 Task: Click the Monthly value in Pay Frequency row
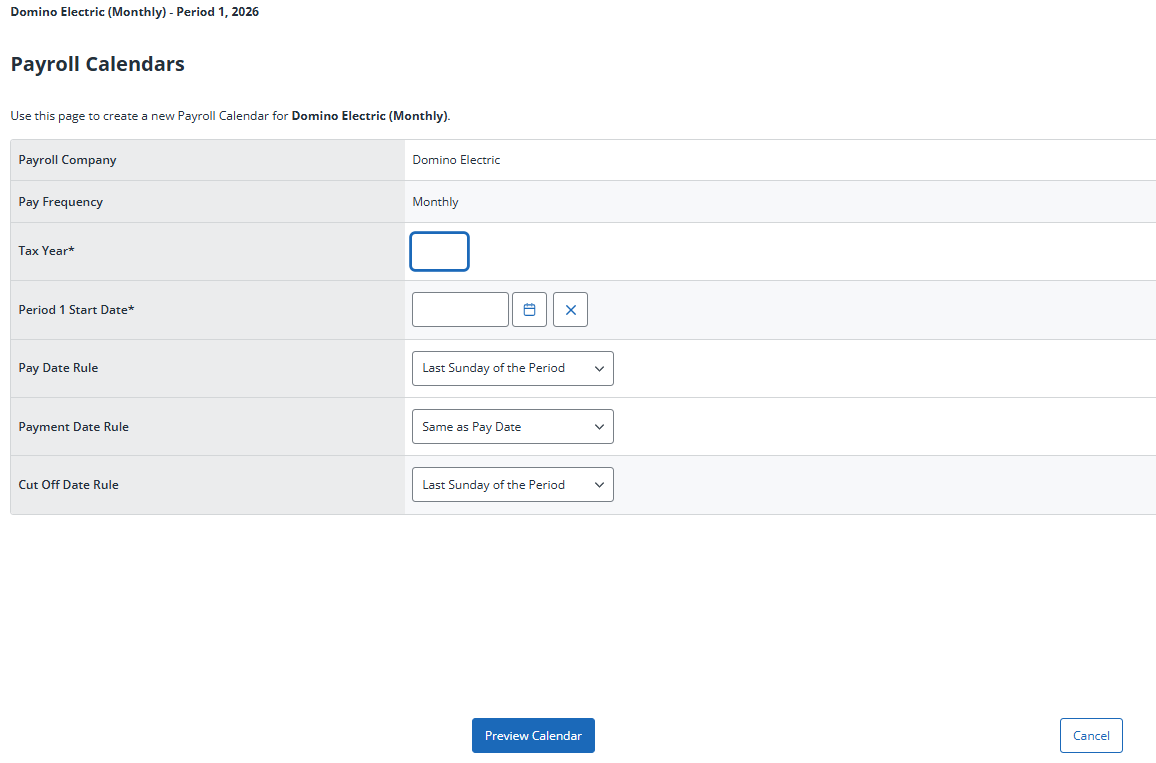click(435, 202)
